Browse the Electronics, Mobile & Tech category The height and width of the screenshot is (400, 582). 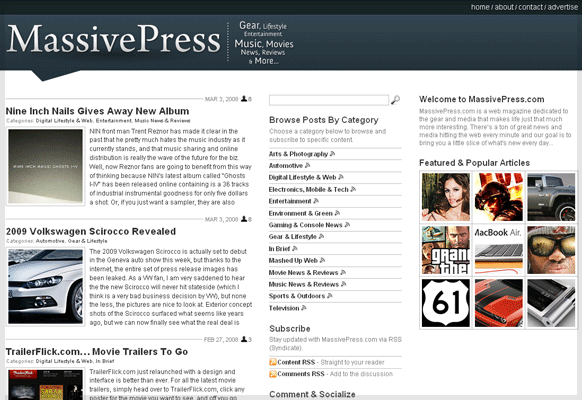click(x=308, y=190)
